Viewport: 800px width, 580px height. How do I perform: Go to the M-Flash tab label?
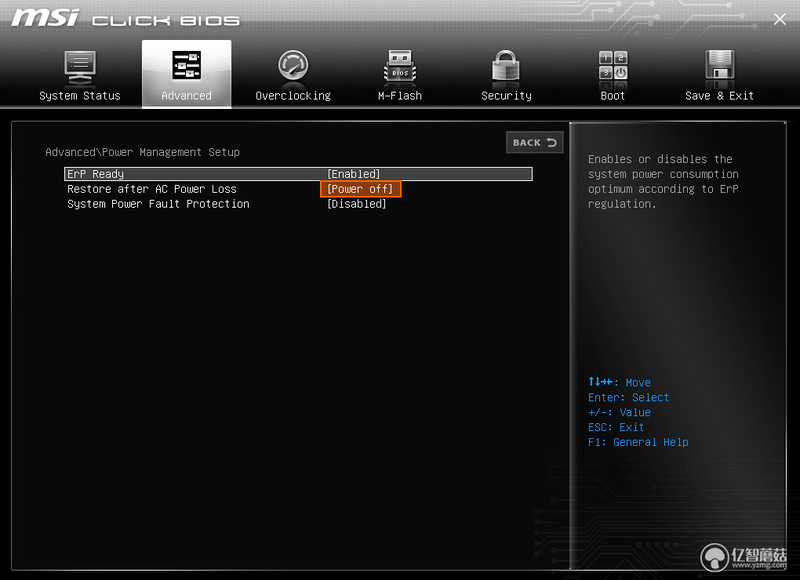400,96
